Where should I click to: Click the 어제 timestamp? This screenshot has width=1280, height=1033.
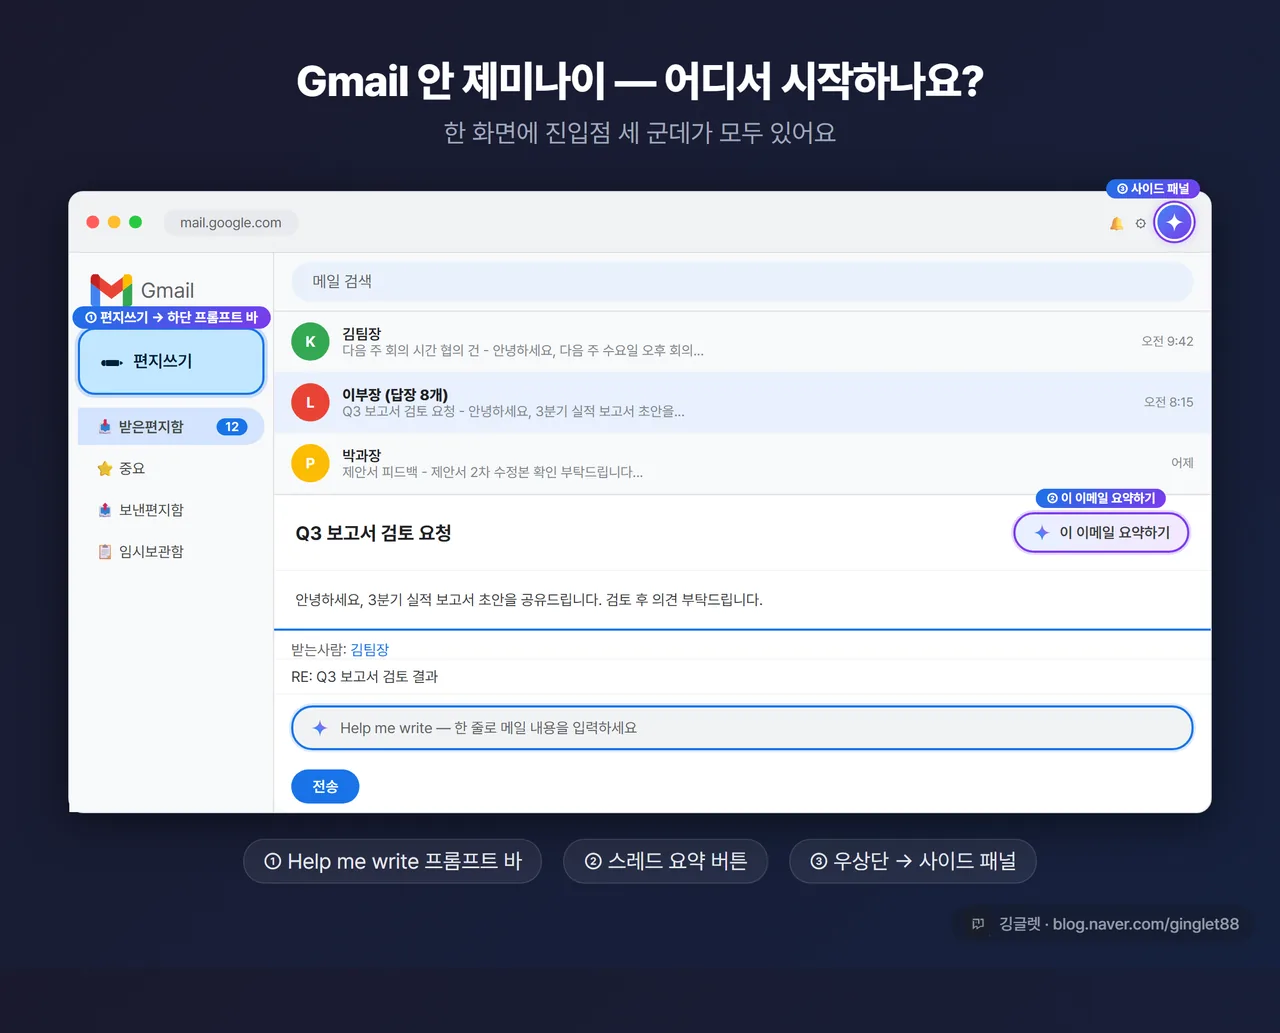[1182, 463]
